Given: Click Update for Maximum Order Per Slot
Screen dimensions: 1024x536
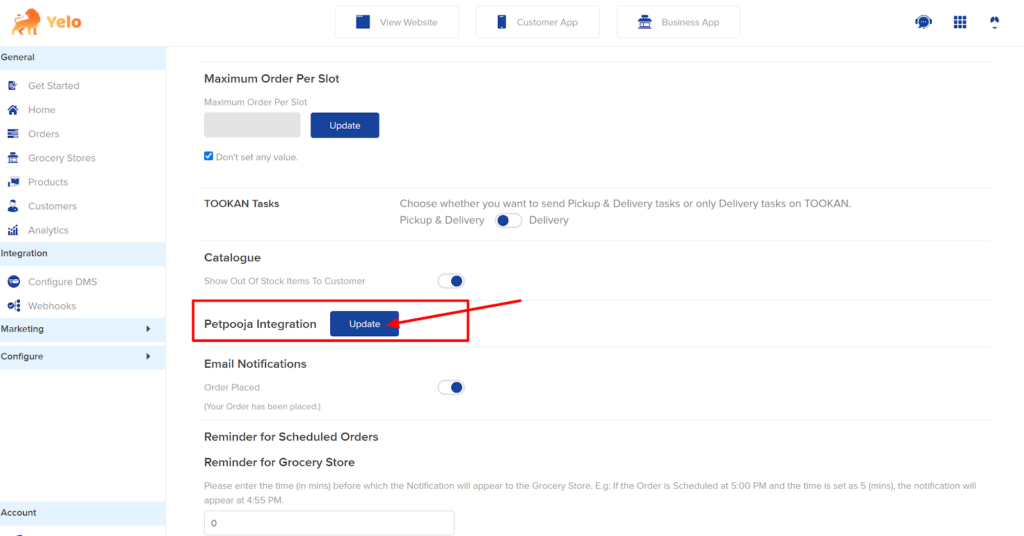Looking at the screenshot, I should click(x=345, y=125).
